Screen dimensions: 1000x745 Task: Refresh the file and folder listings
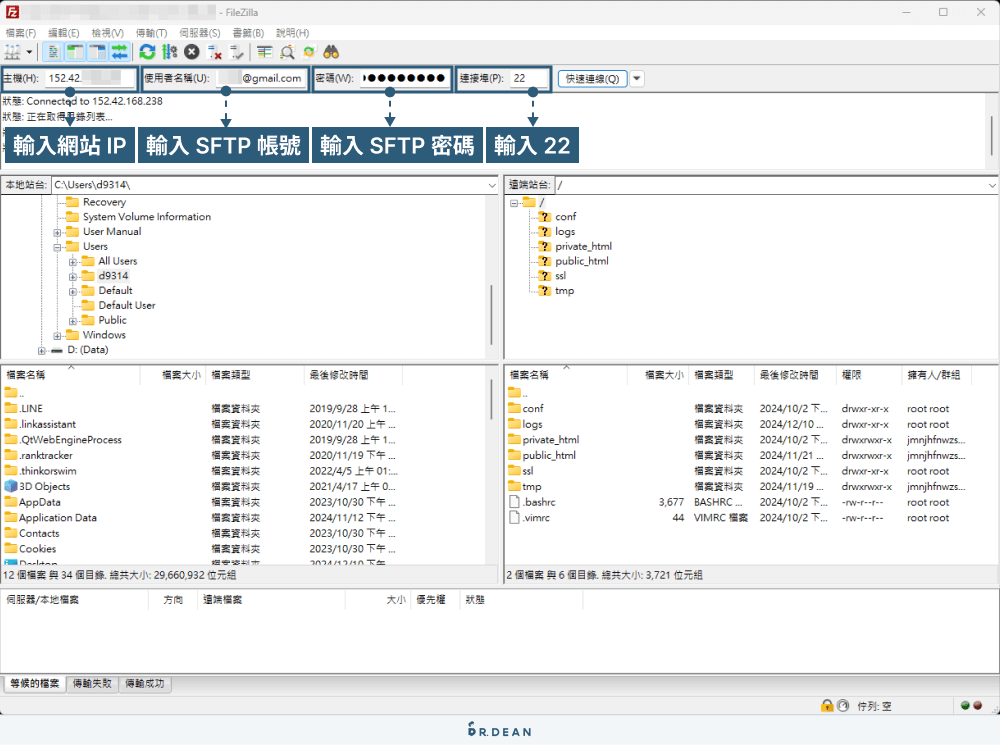[147, 50]
